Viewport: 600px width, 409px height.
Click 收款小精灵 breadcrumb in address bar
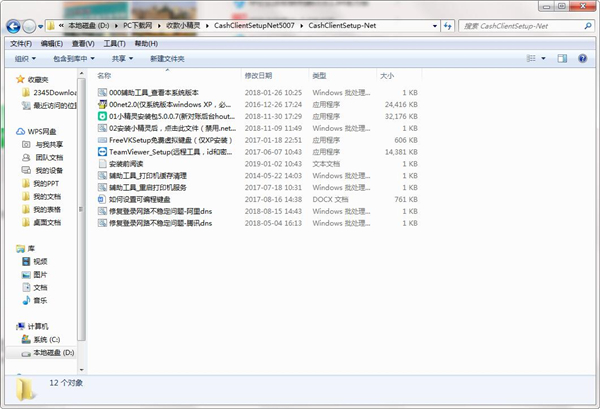(x=183, y=26)
